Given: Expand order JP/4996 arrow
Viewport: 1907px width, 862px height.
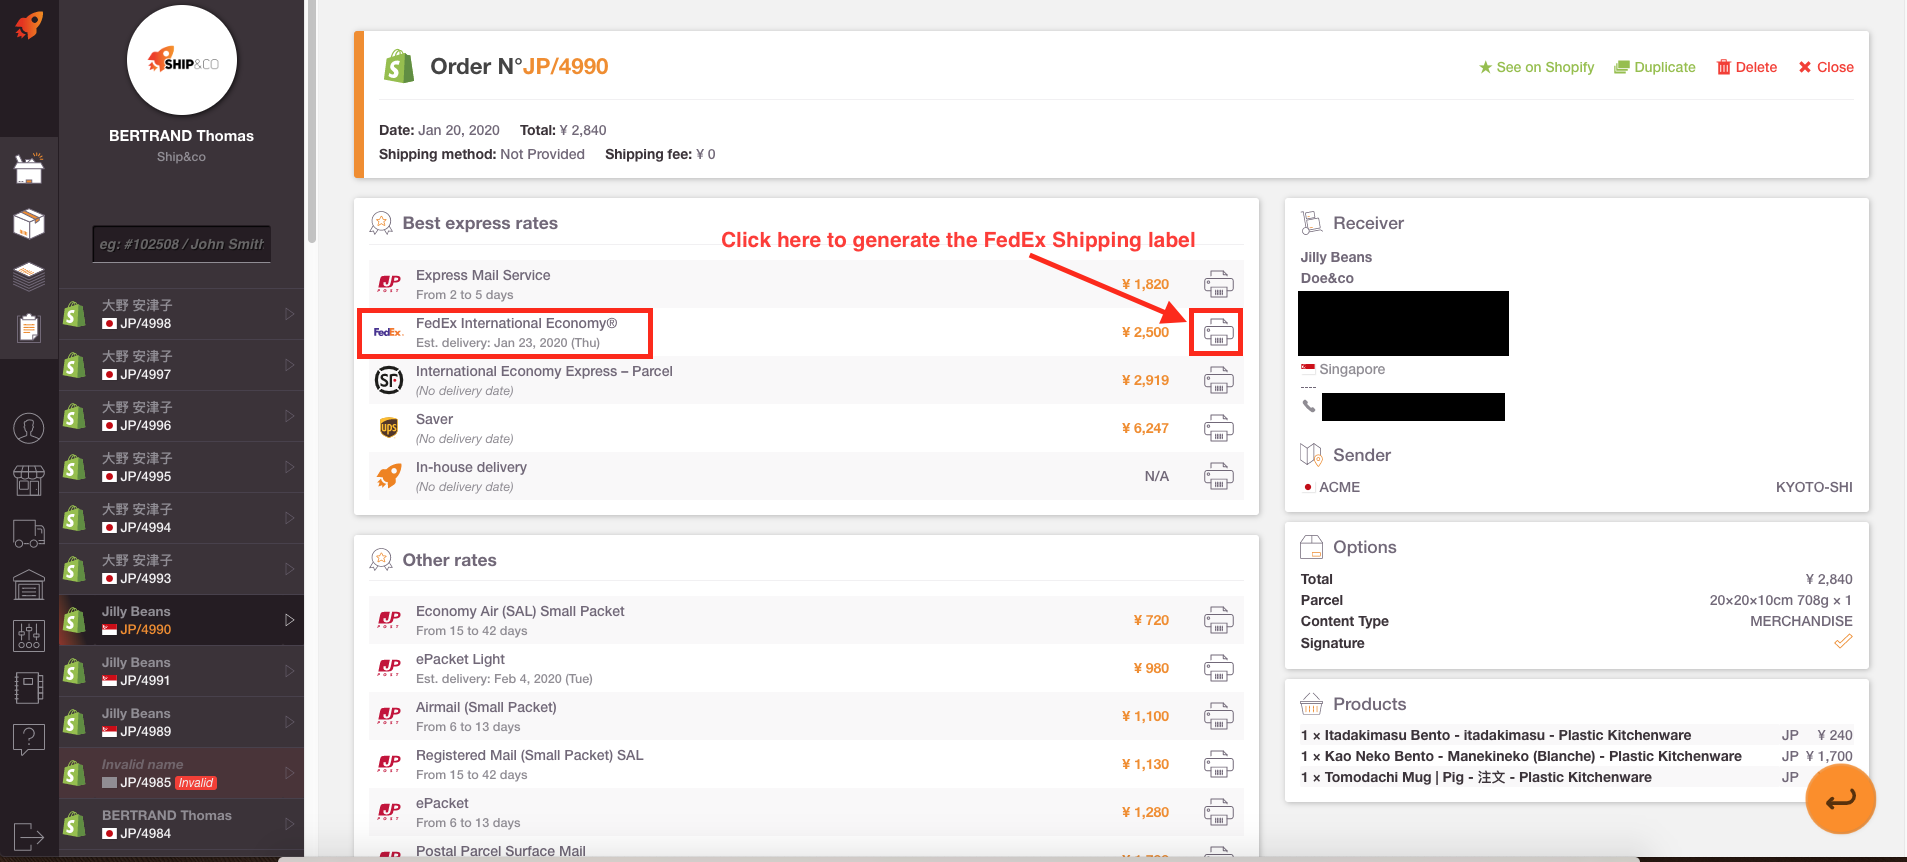Looking at the screenshot, I should (x=289, y=416).
